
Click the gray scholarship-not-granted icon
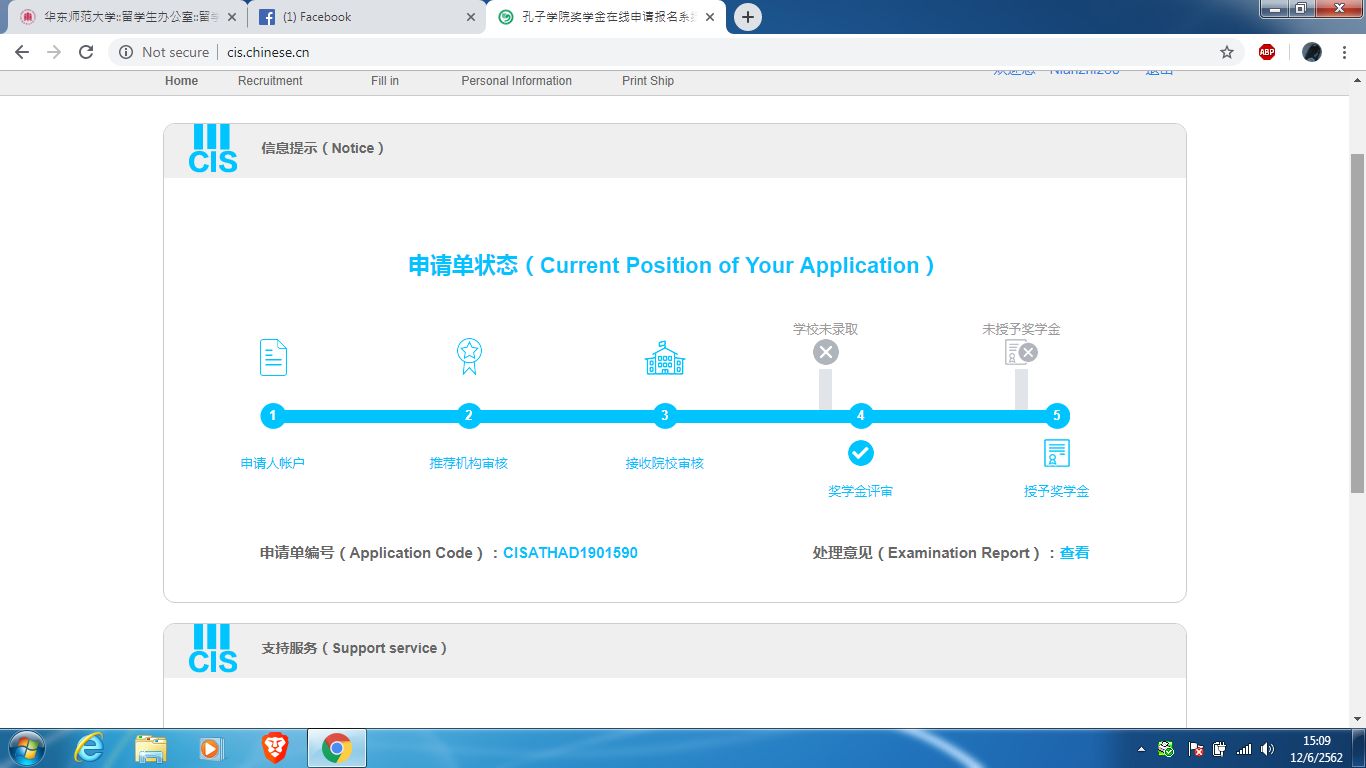[x=1021, y=352]
